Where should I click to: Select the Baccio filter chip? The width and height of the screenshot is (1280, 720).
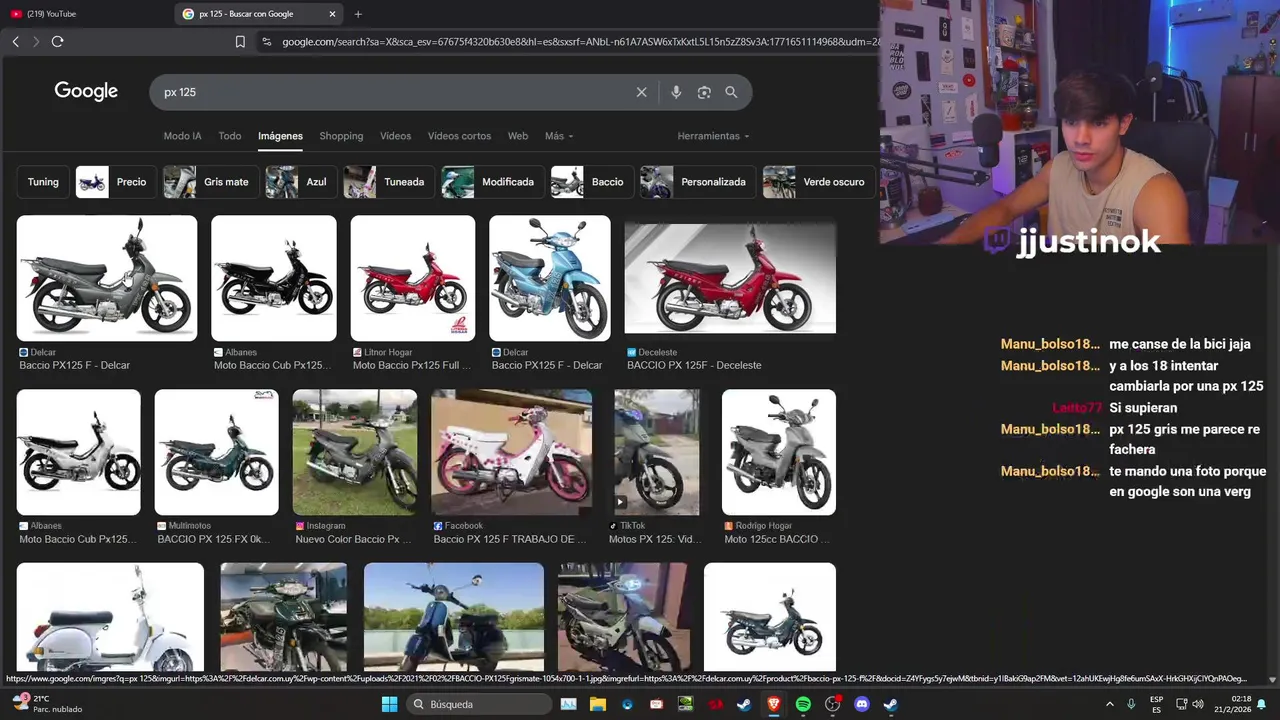point(592,182)
